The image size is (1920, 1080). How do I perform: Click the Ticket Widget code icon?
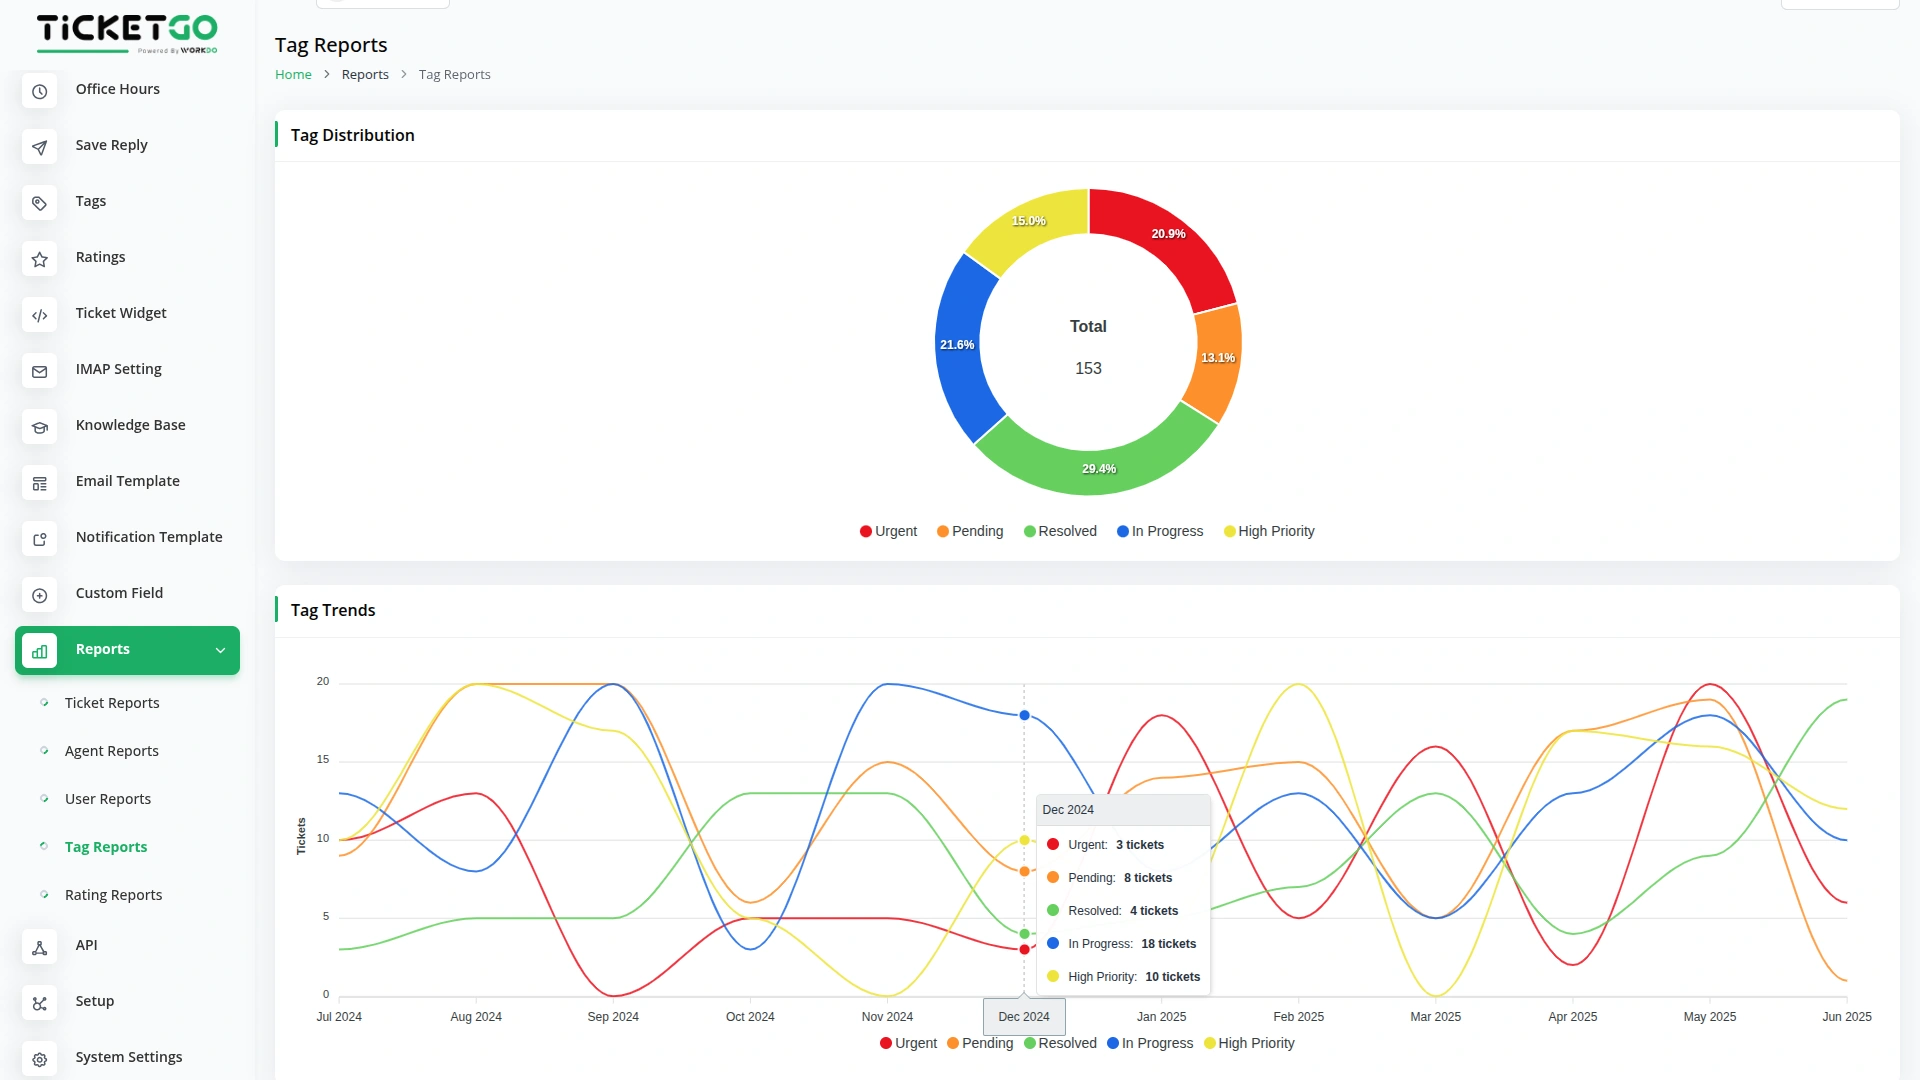[x=39, y=315]
